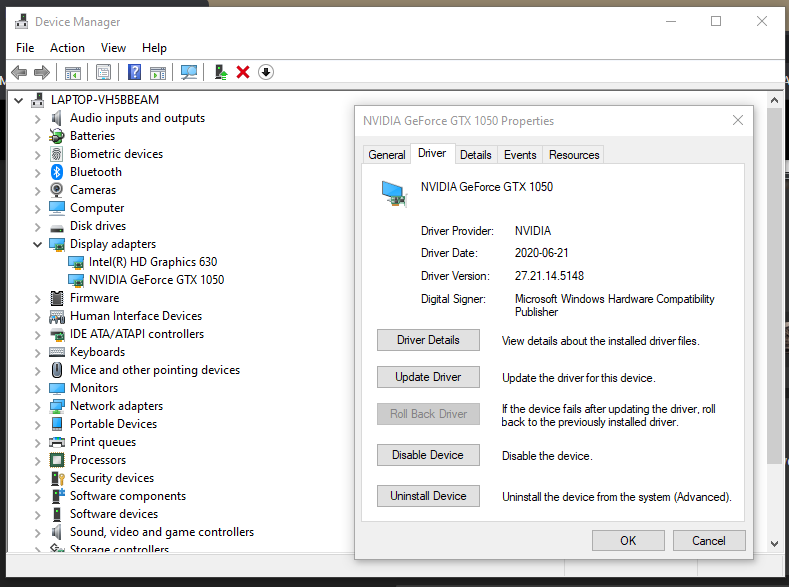Click the Action Pane toolbar icon
The height and width of the screenshot is (587, 789).
[158, 72]
